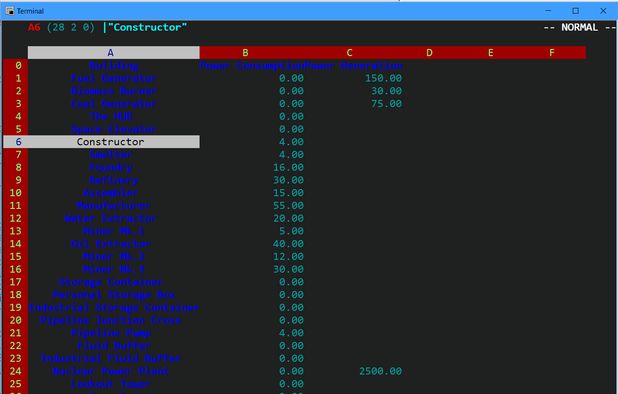Image resolution: width=618 pixels, height=394 pixels.
Task: Select the Personal Storage Box cell
Action: tap(114, 295)
